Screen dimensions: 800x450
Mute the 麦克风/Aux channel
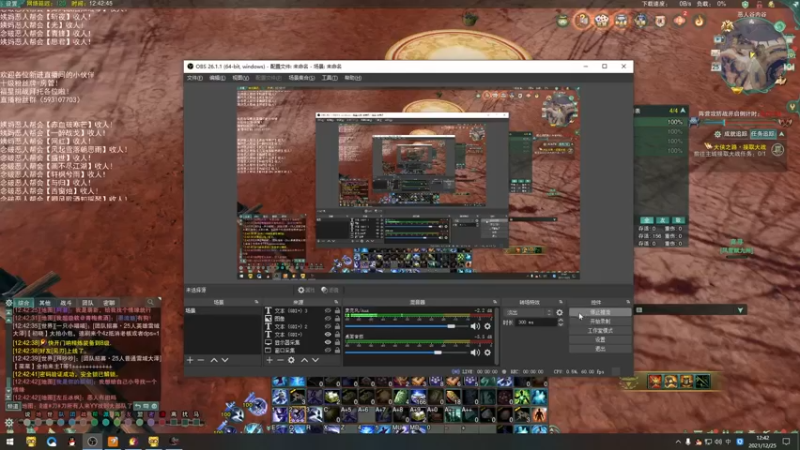click(x=475, y=327)
